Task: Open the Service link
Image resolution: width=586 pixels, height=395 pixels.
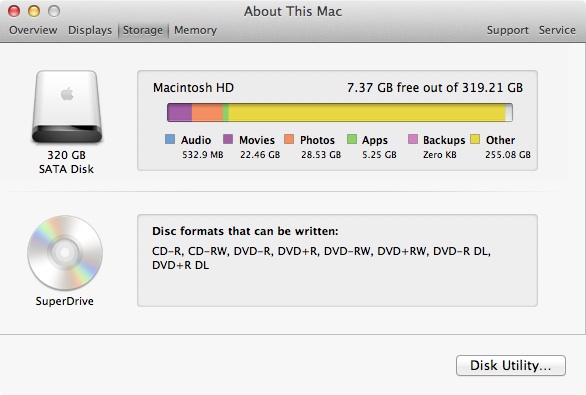Action: click(557, 30)
